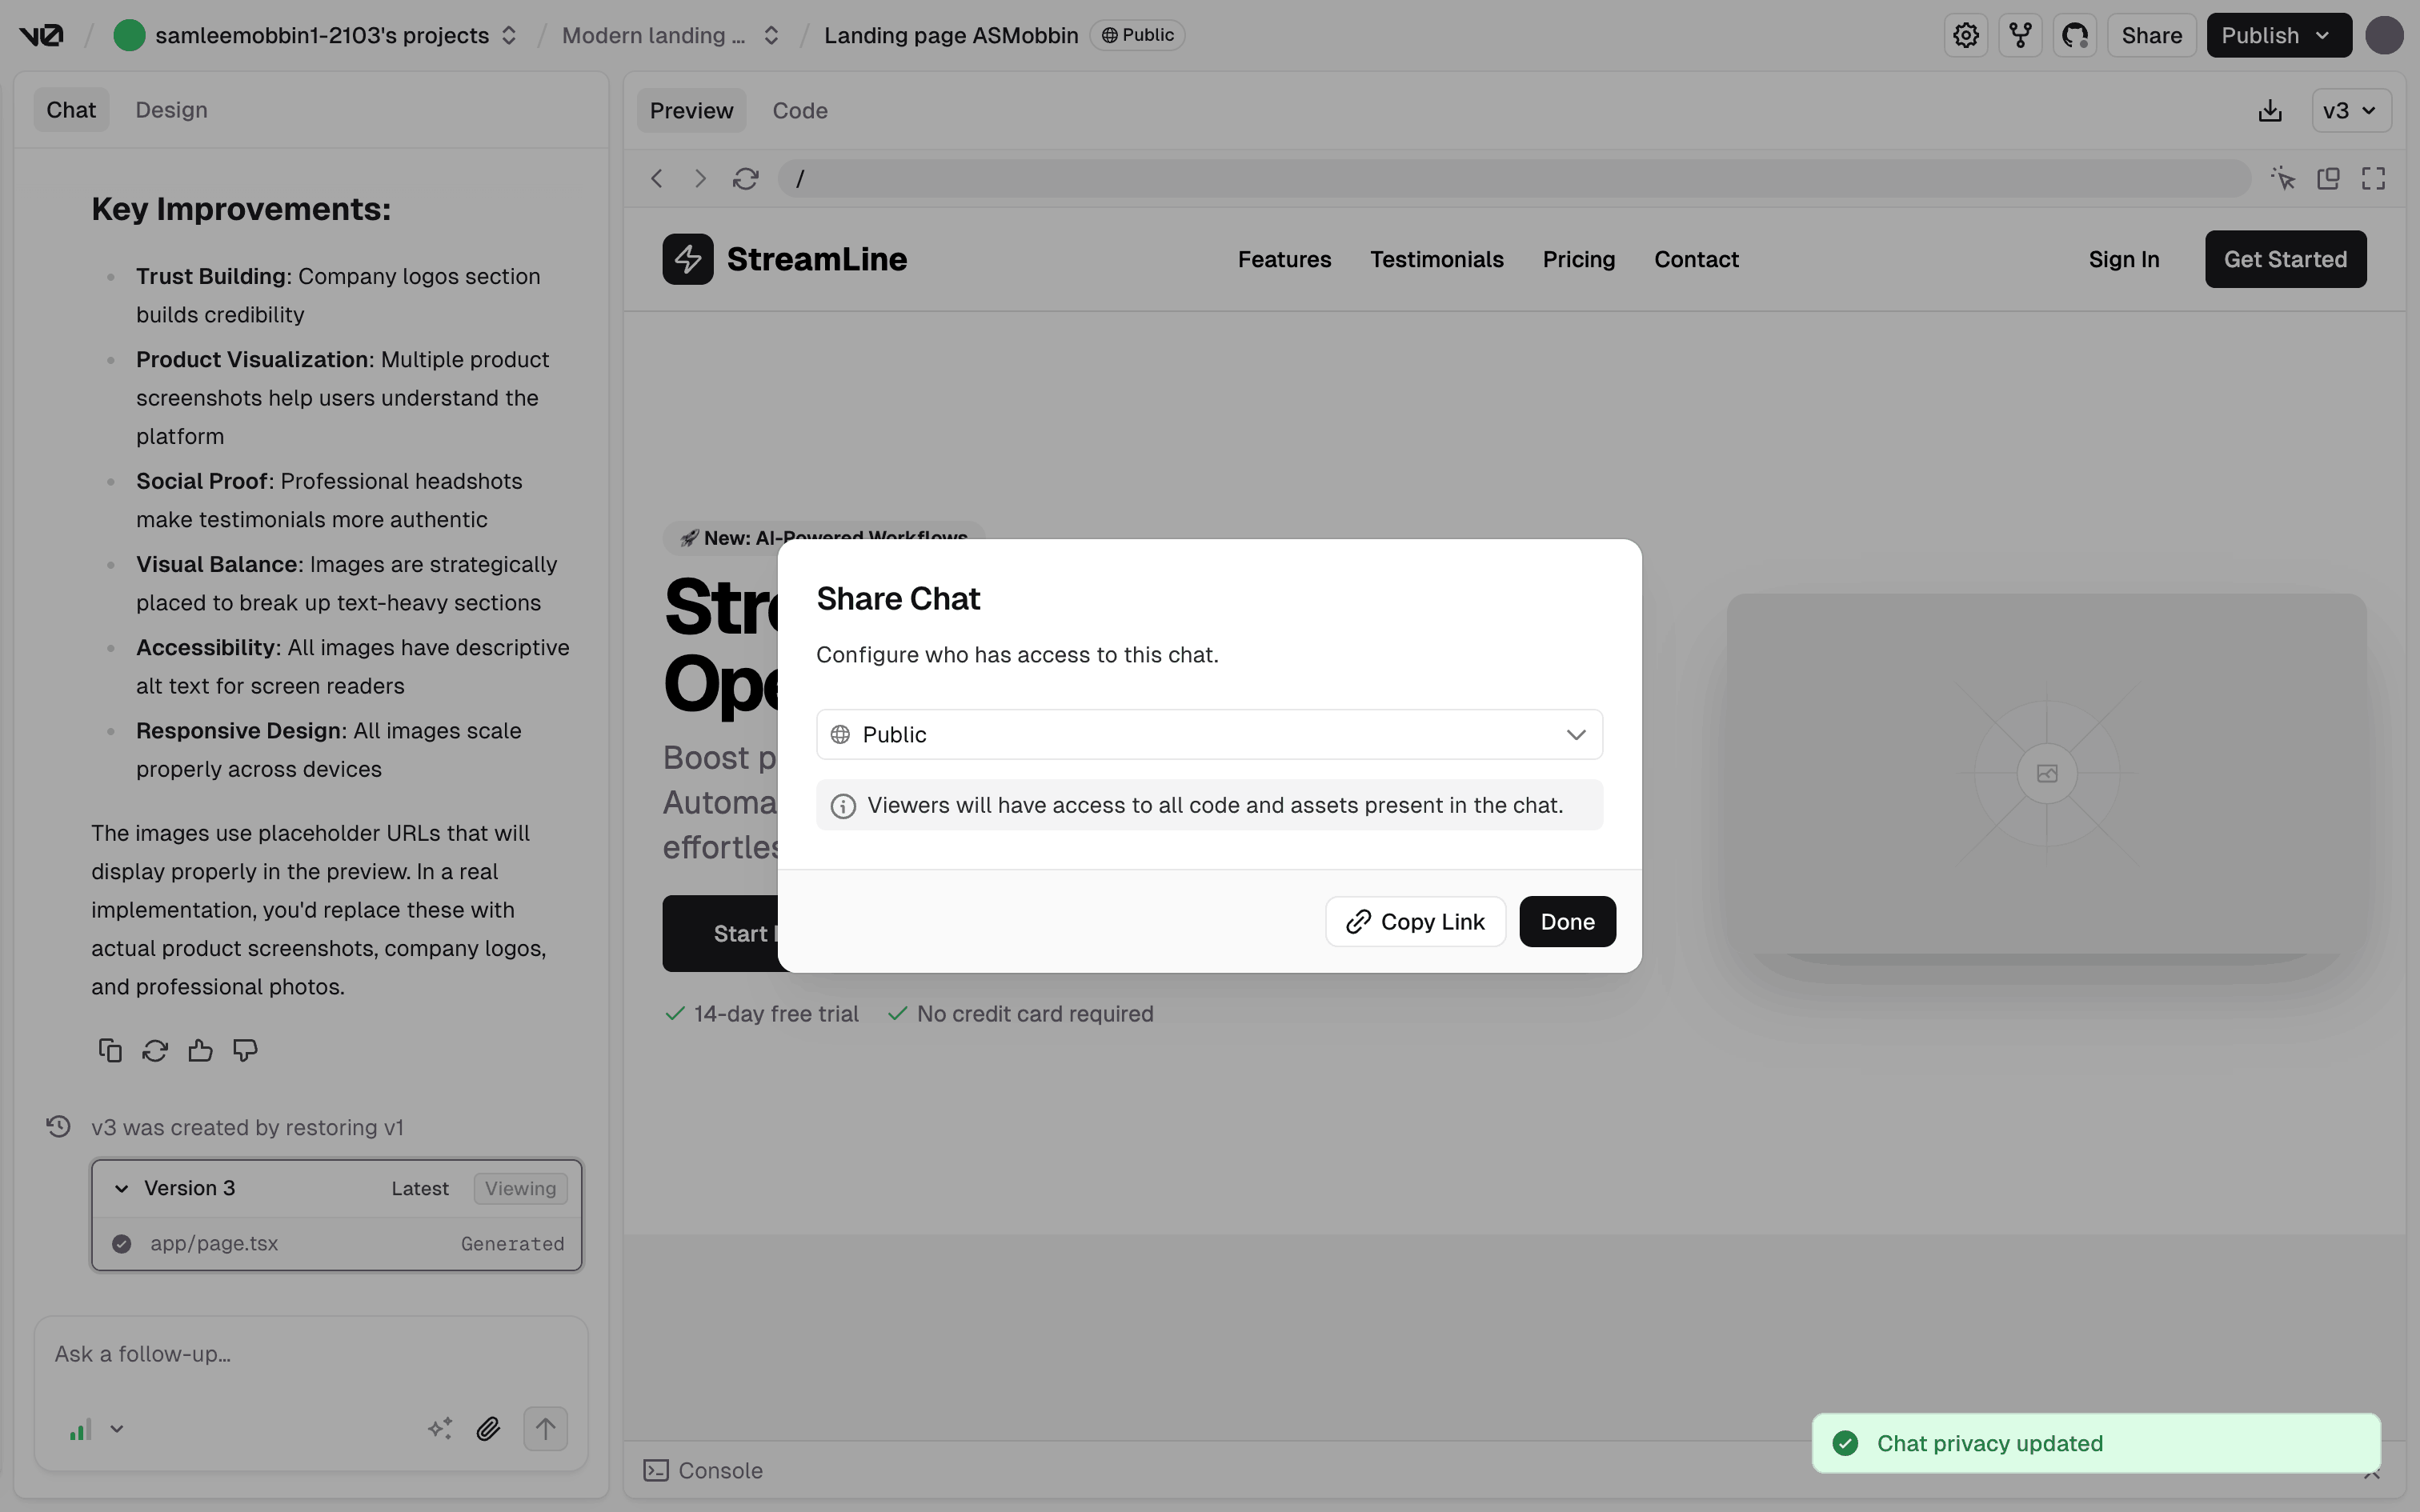Click the paperclip attachment icon
This screenshot has height=1512, width=2420.
click(x=488, y=1429)
